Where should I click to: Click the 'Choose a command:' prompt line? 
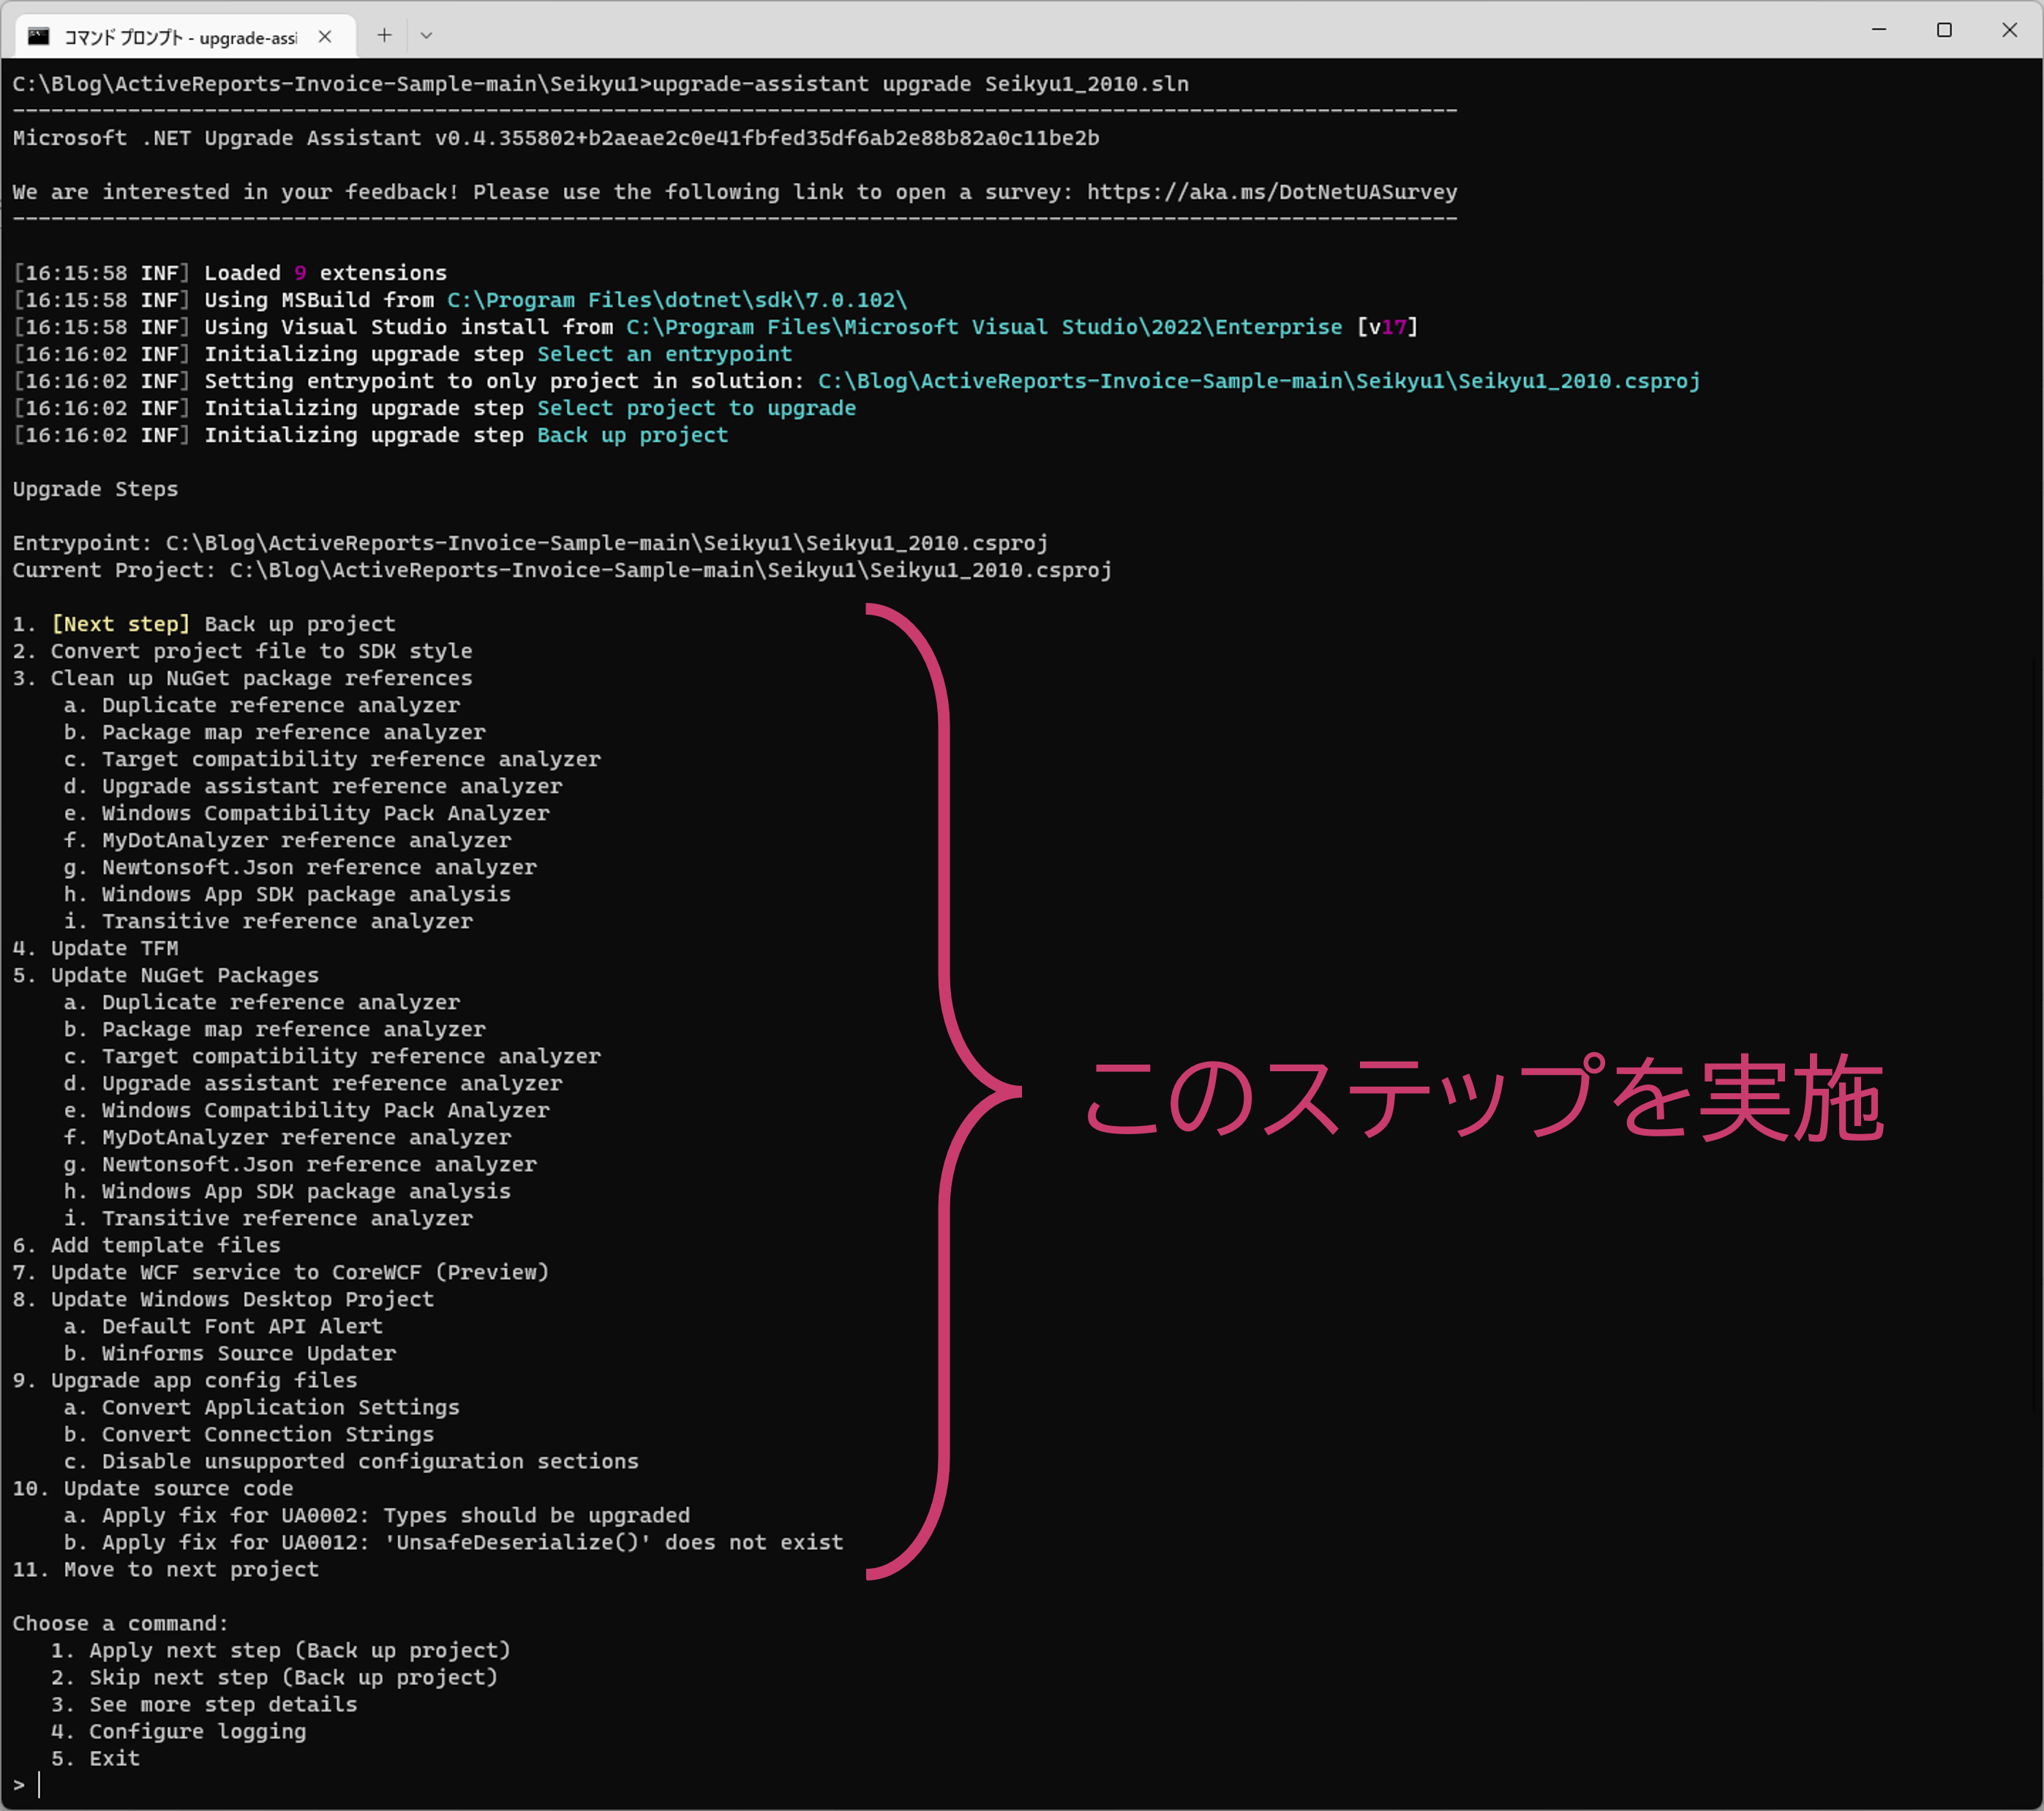click(x=120, y=1623)
